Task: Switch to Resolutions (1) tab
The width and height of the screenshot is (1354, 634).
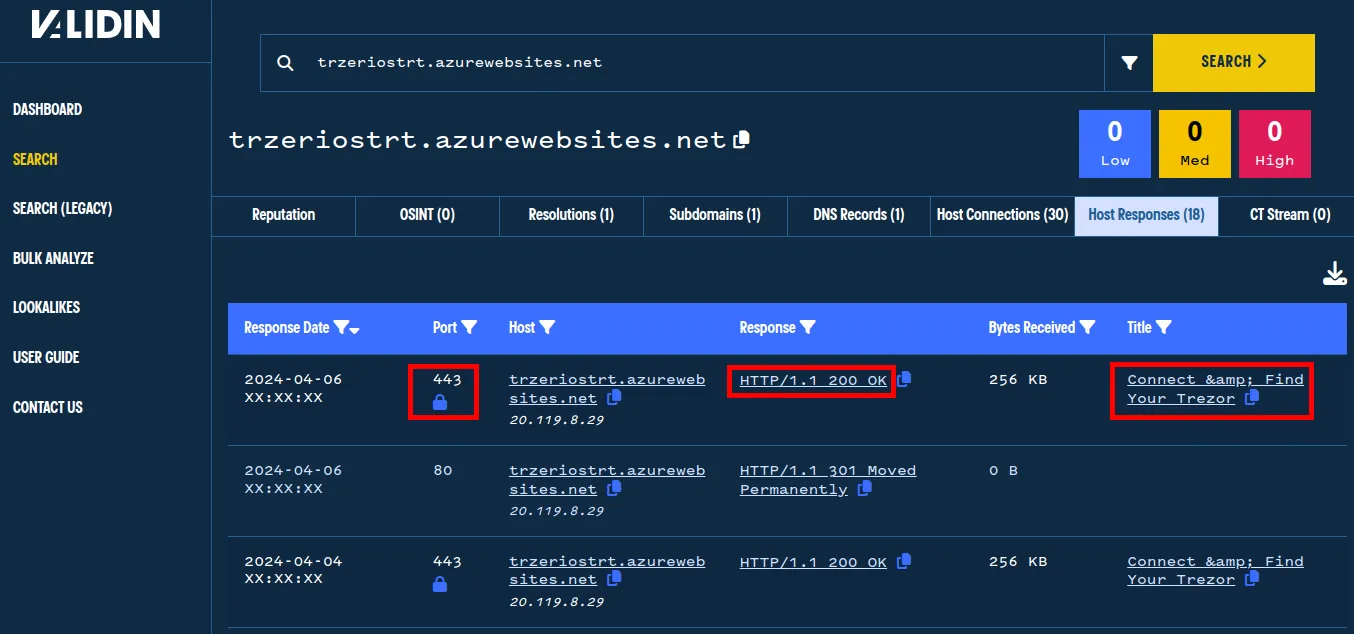Action: (x=571, y=215)
